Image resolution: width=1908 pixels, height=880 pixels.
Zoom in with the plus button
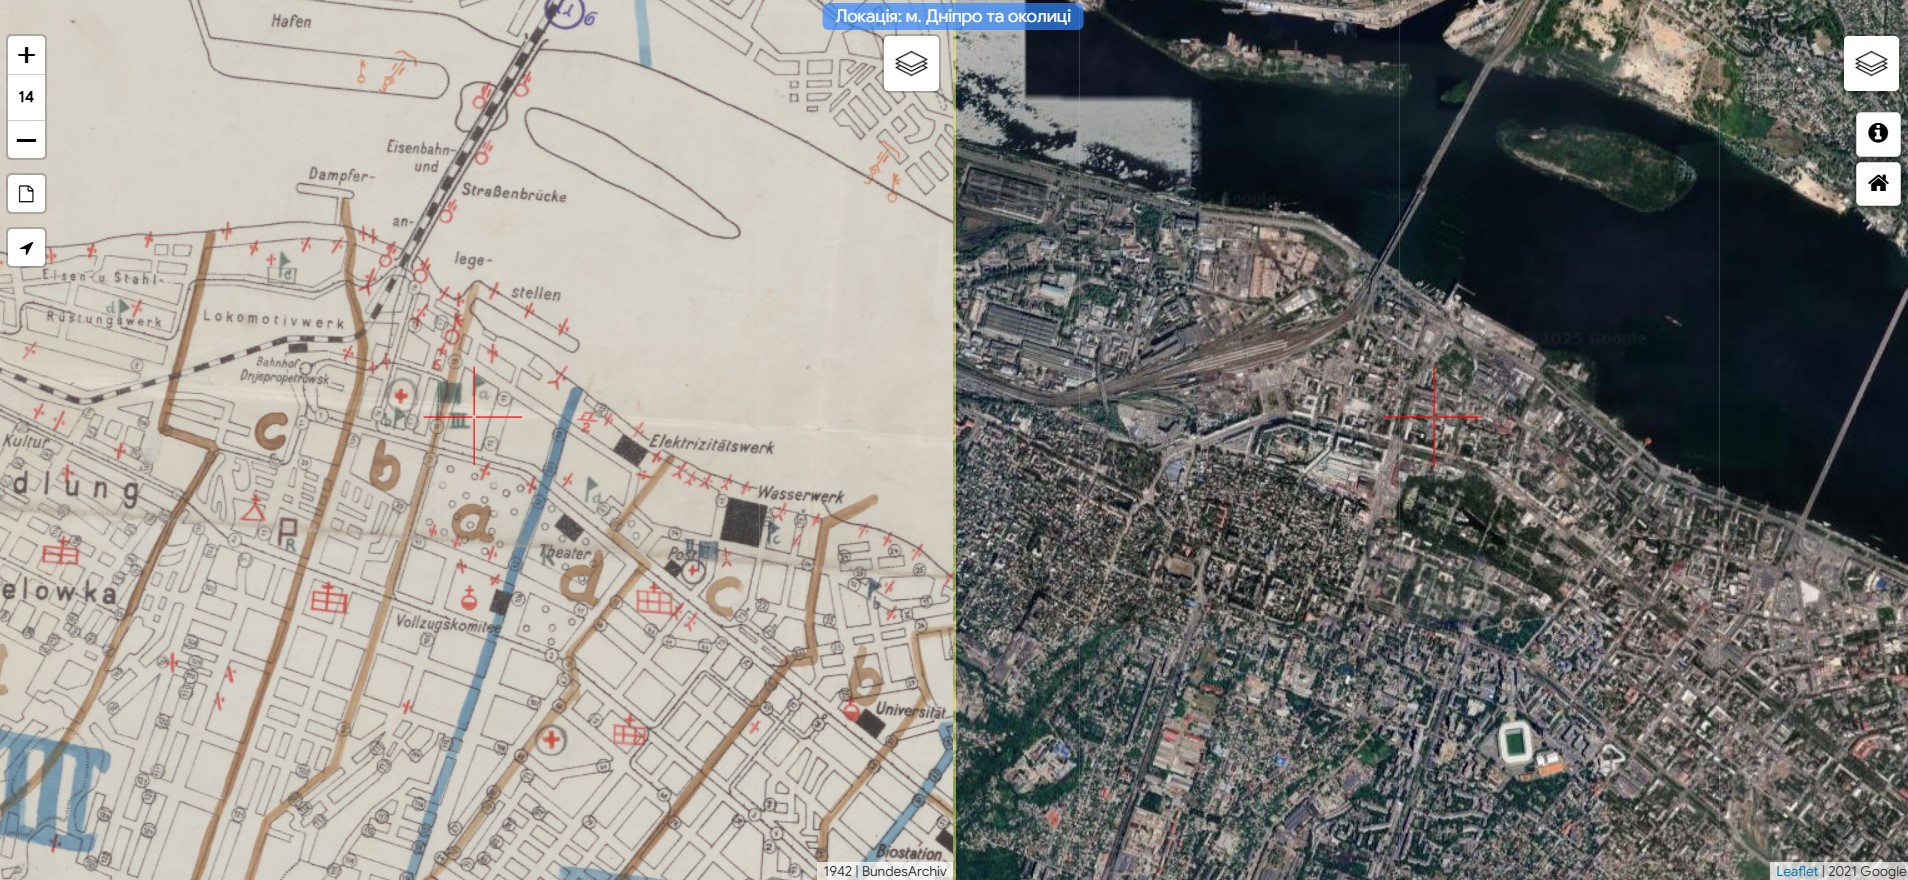(x=26, y=55)
